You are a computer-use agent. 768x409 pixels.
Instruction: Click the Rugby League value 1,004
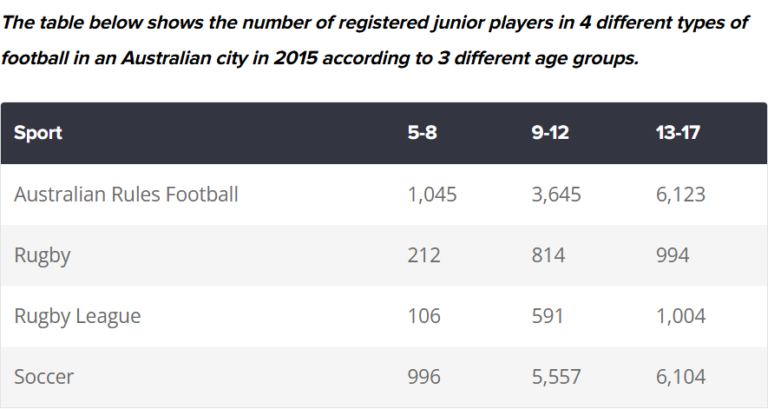[680, 316]
